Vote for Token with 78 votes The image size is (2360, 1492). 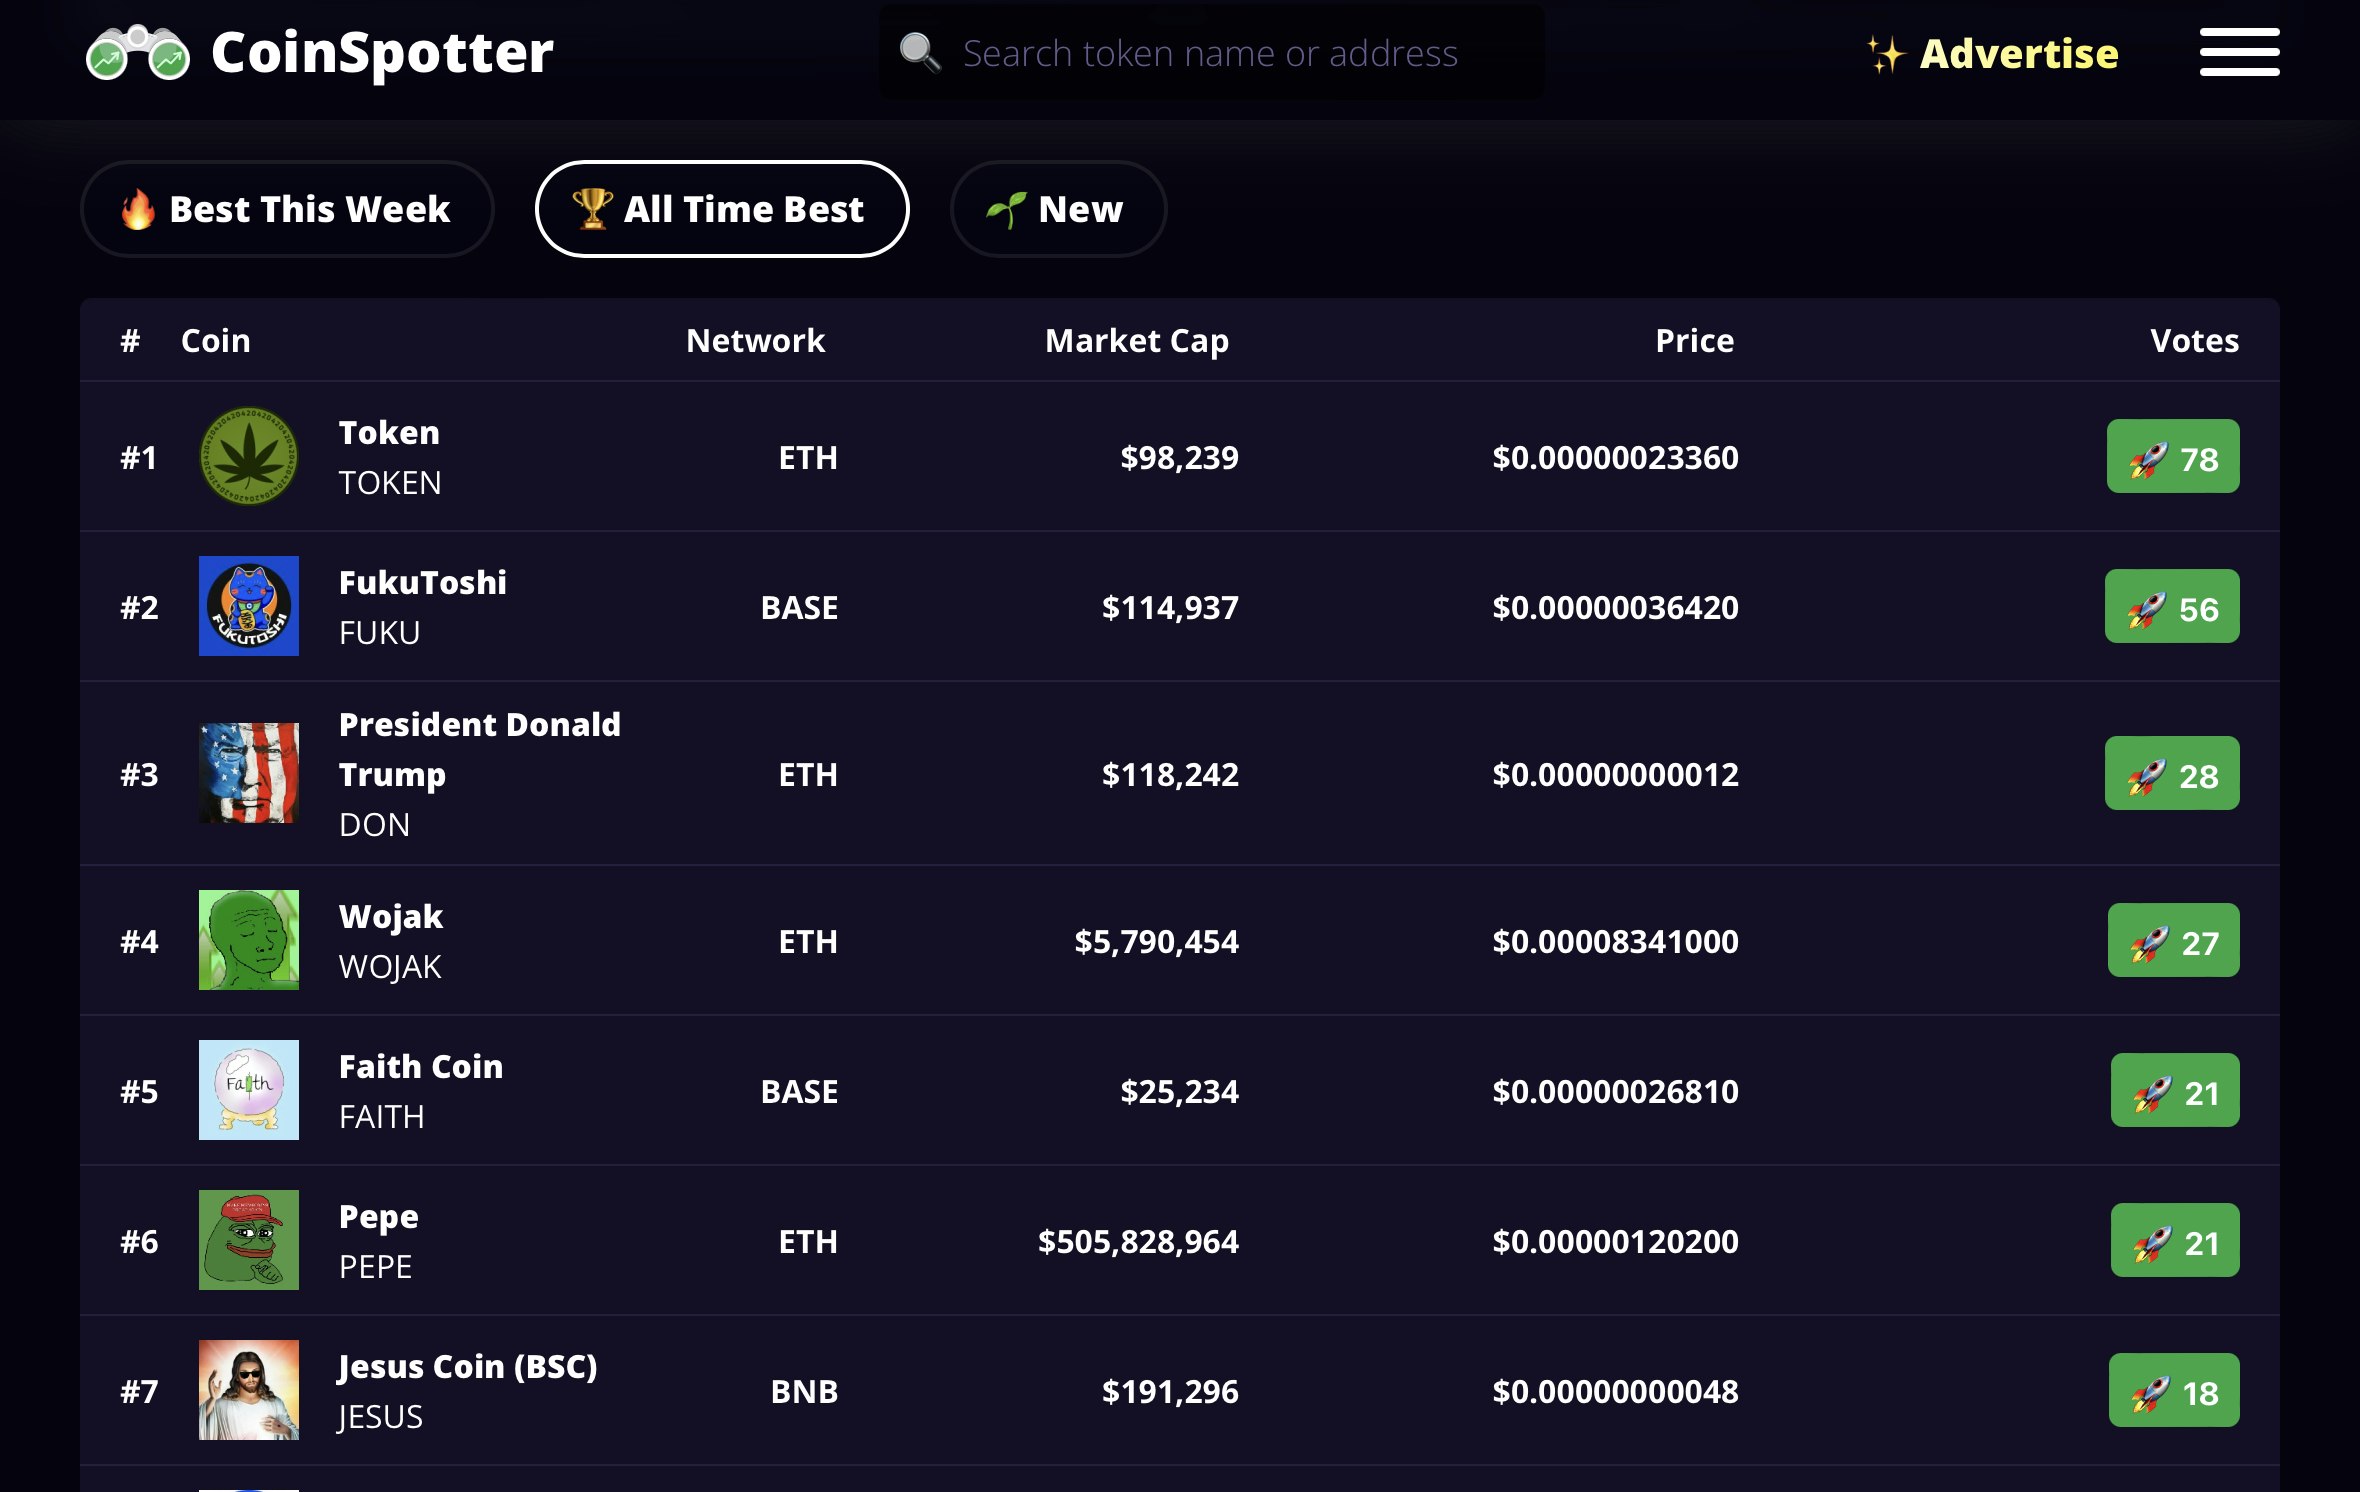2173,456
